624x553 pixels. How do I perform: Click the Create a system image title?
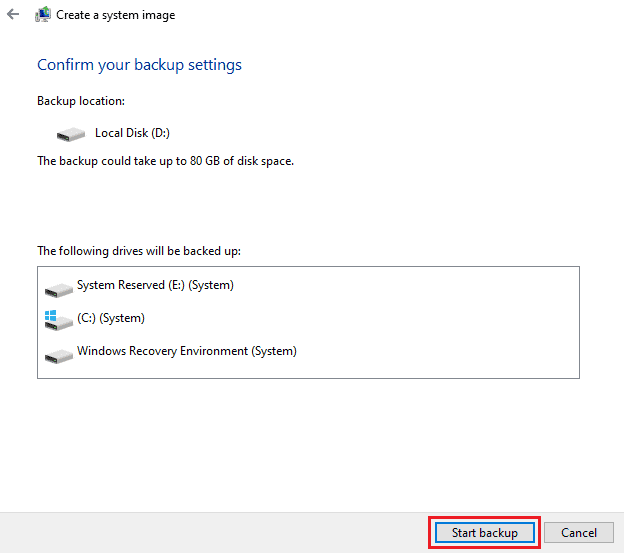(115, 15)
